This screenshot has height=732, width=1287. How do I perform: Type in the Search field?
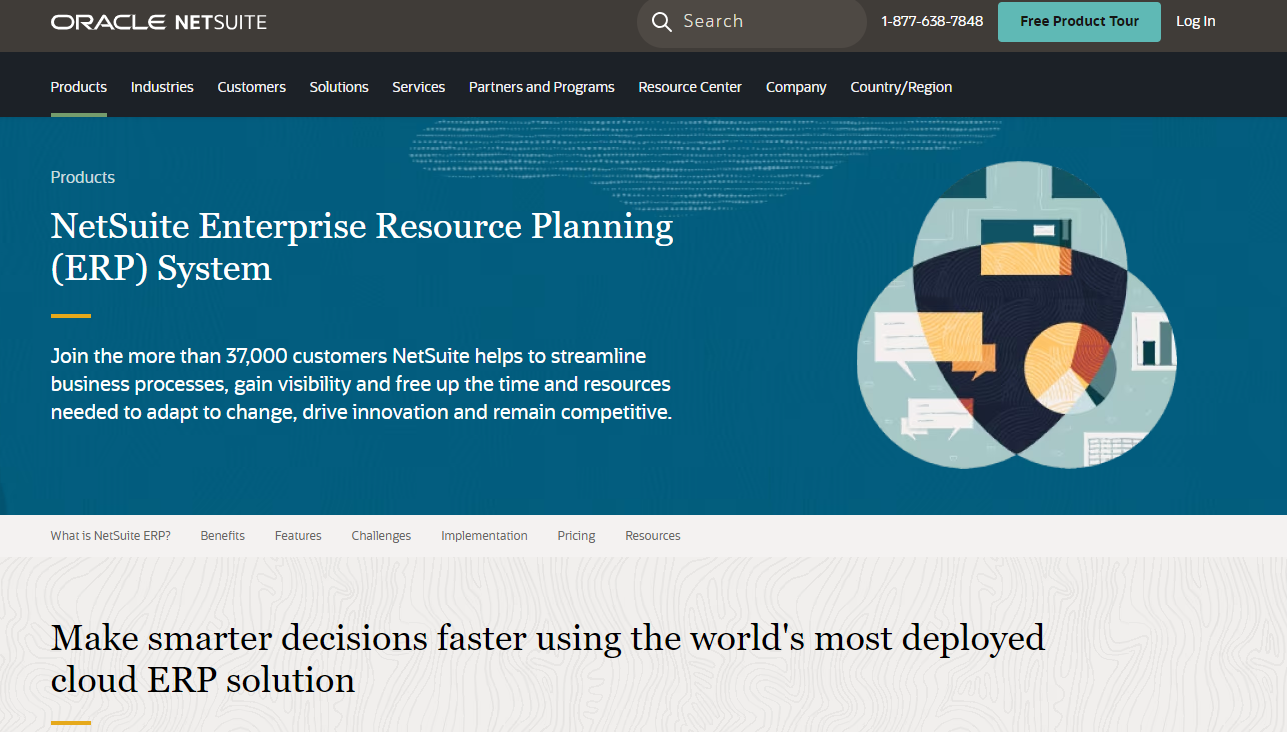click(765, 22)
